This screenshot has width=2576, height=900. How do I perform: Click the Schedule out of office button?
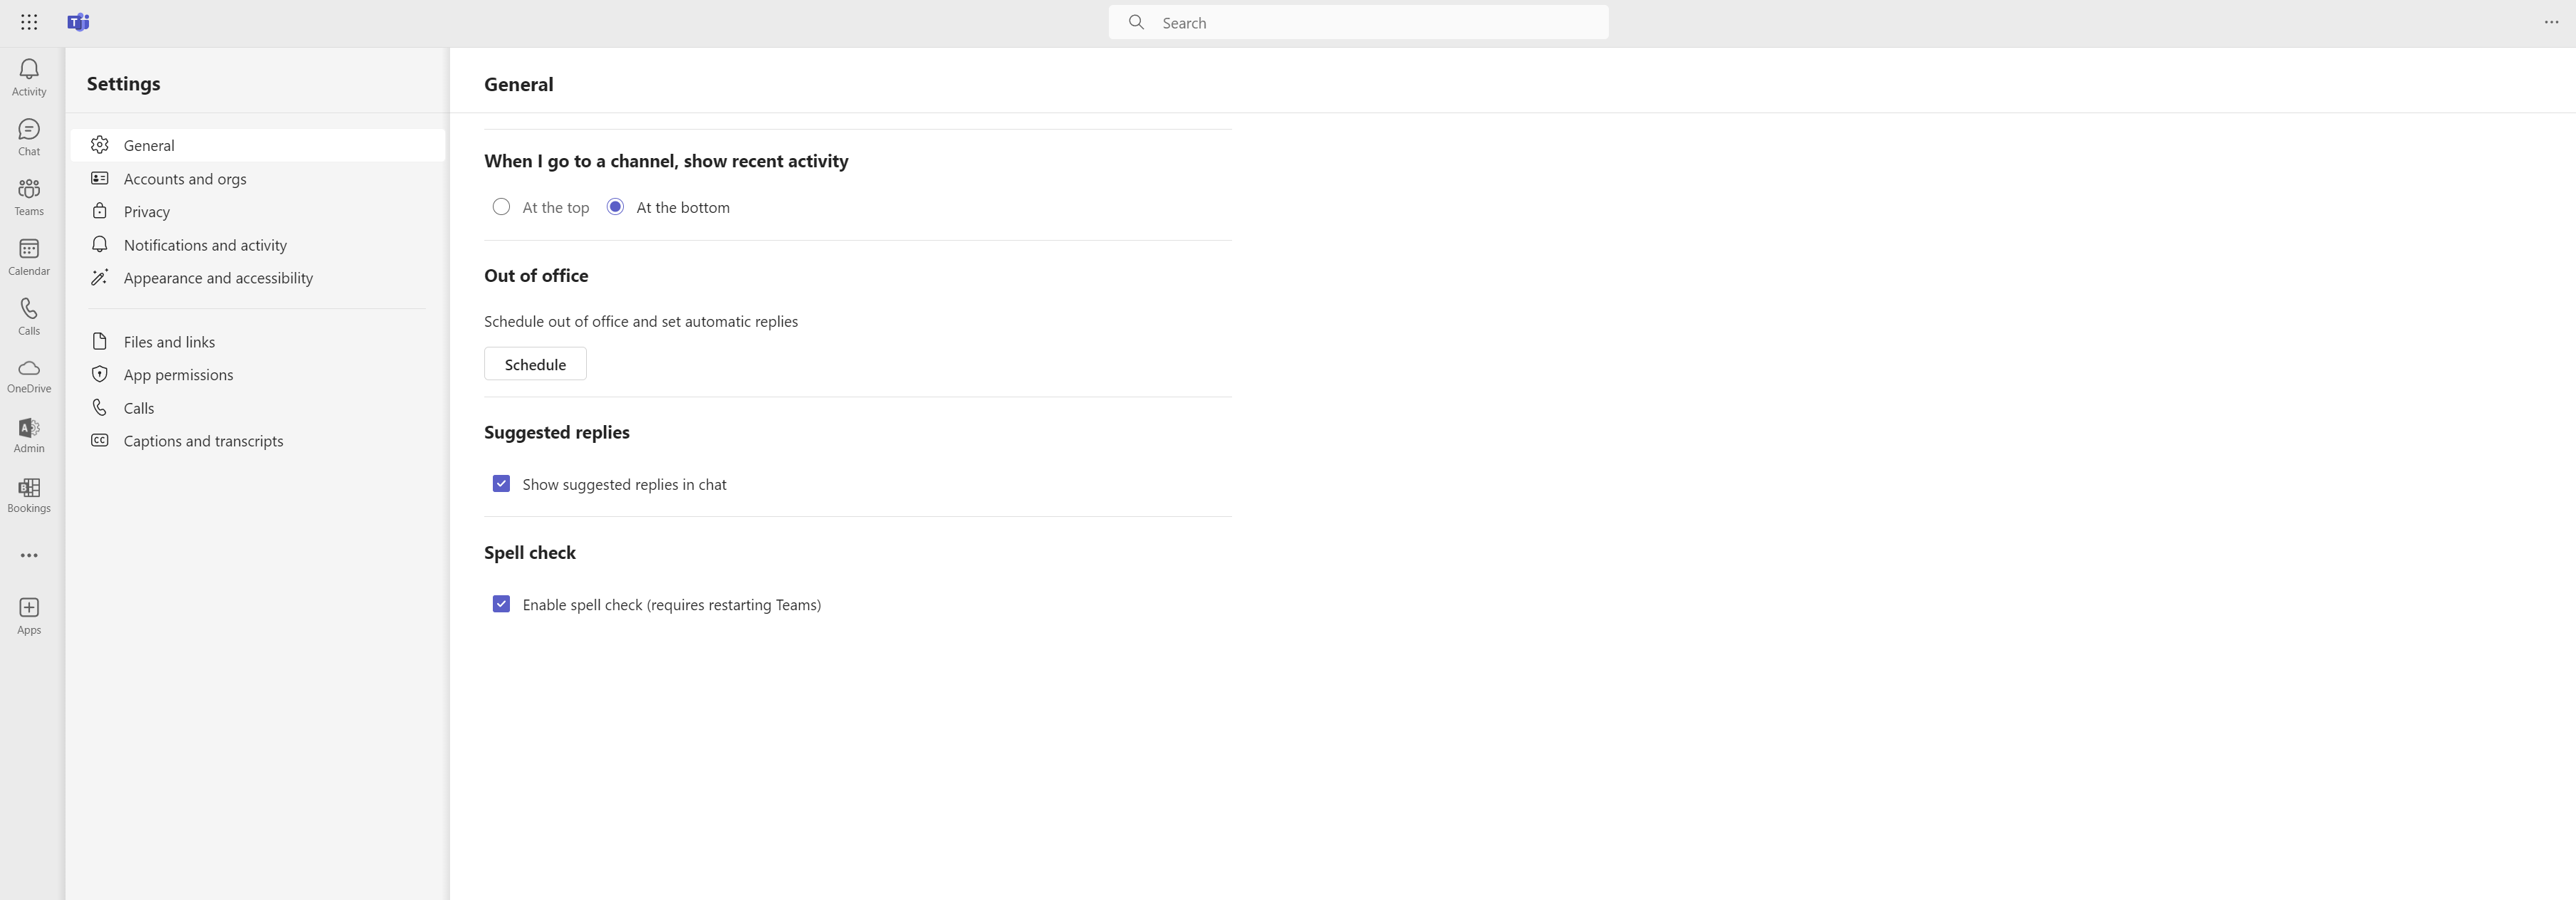click(x=535, y=364)
